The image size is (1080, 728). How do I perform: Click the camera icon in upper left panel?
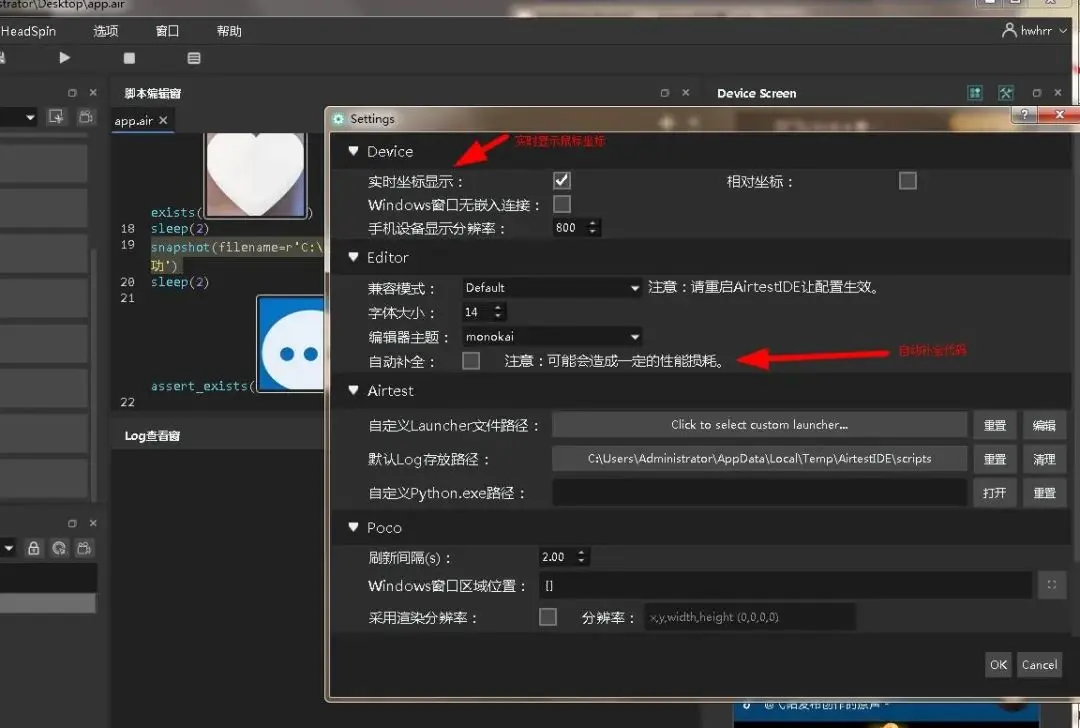pyautogui.click(x=85, y=117)
